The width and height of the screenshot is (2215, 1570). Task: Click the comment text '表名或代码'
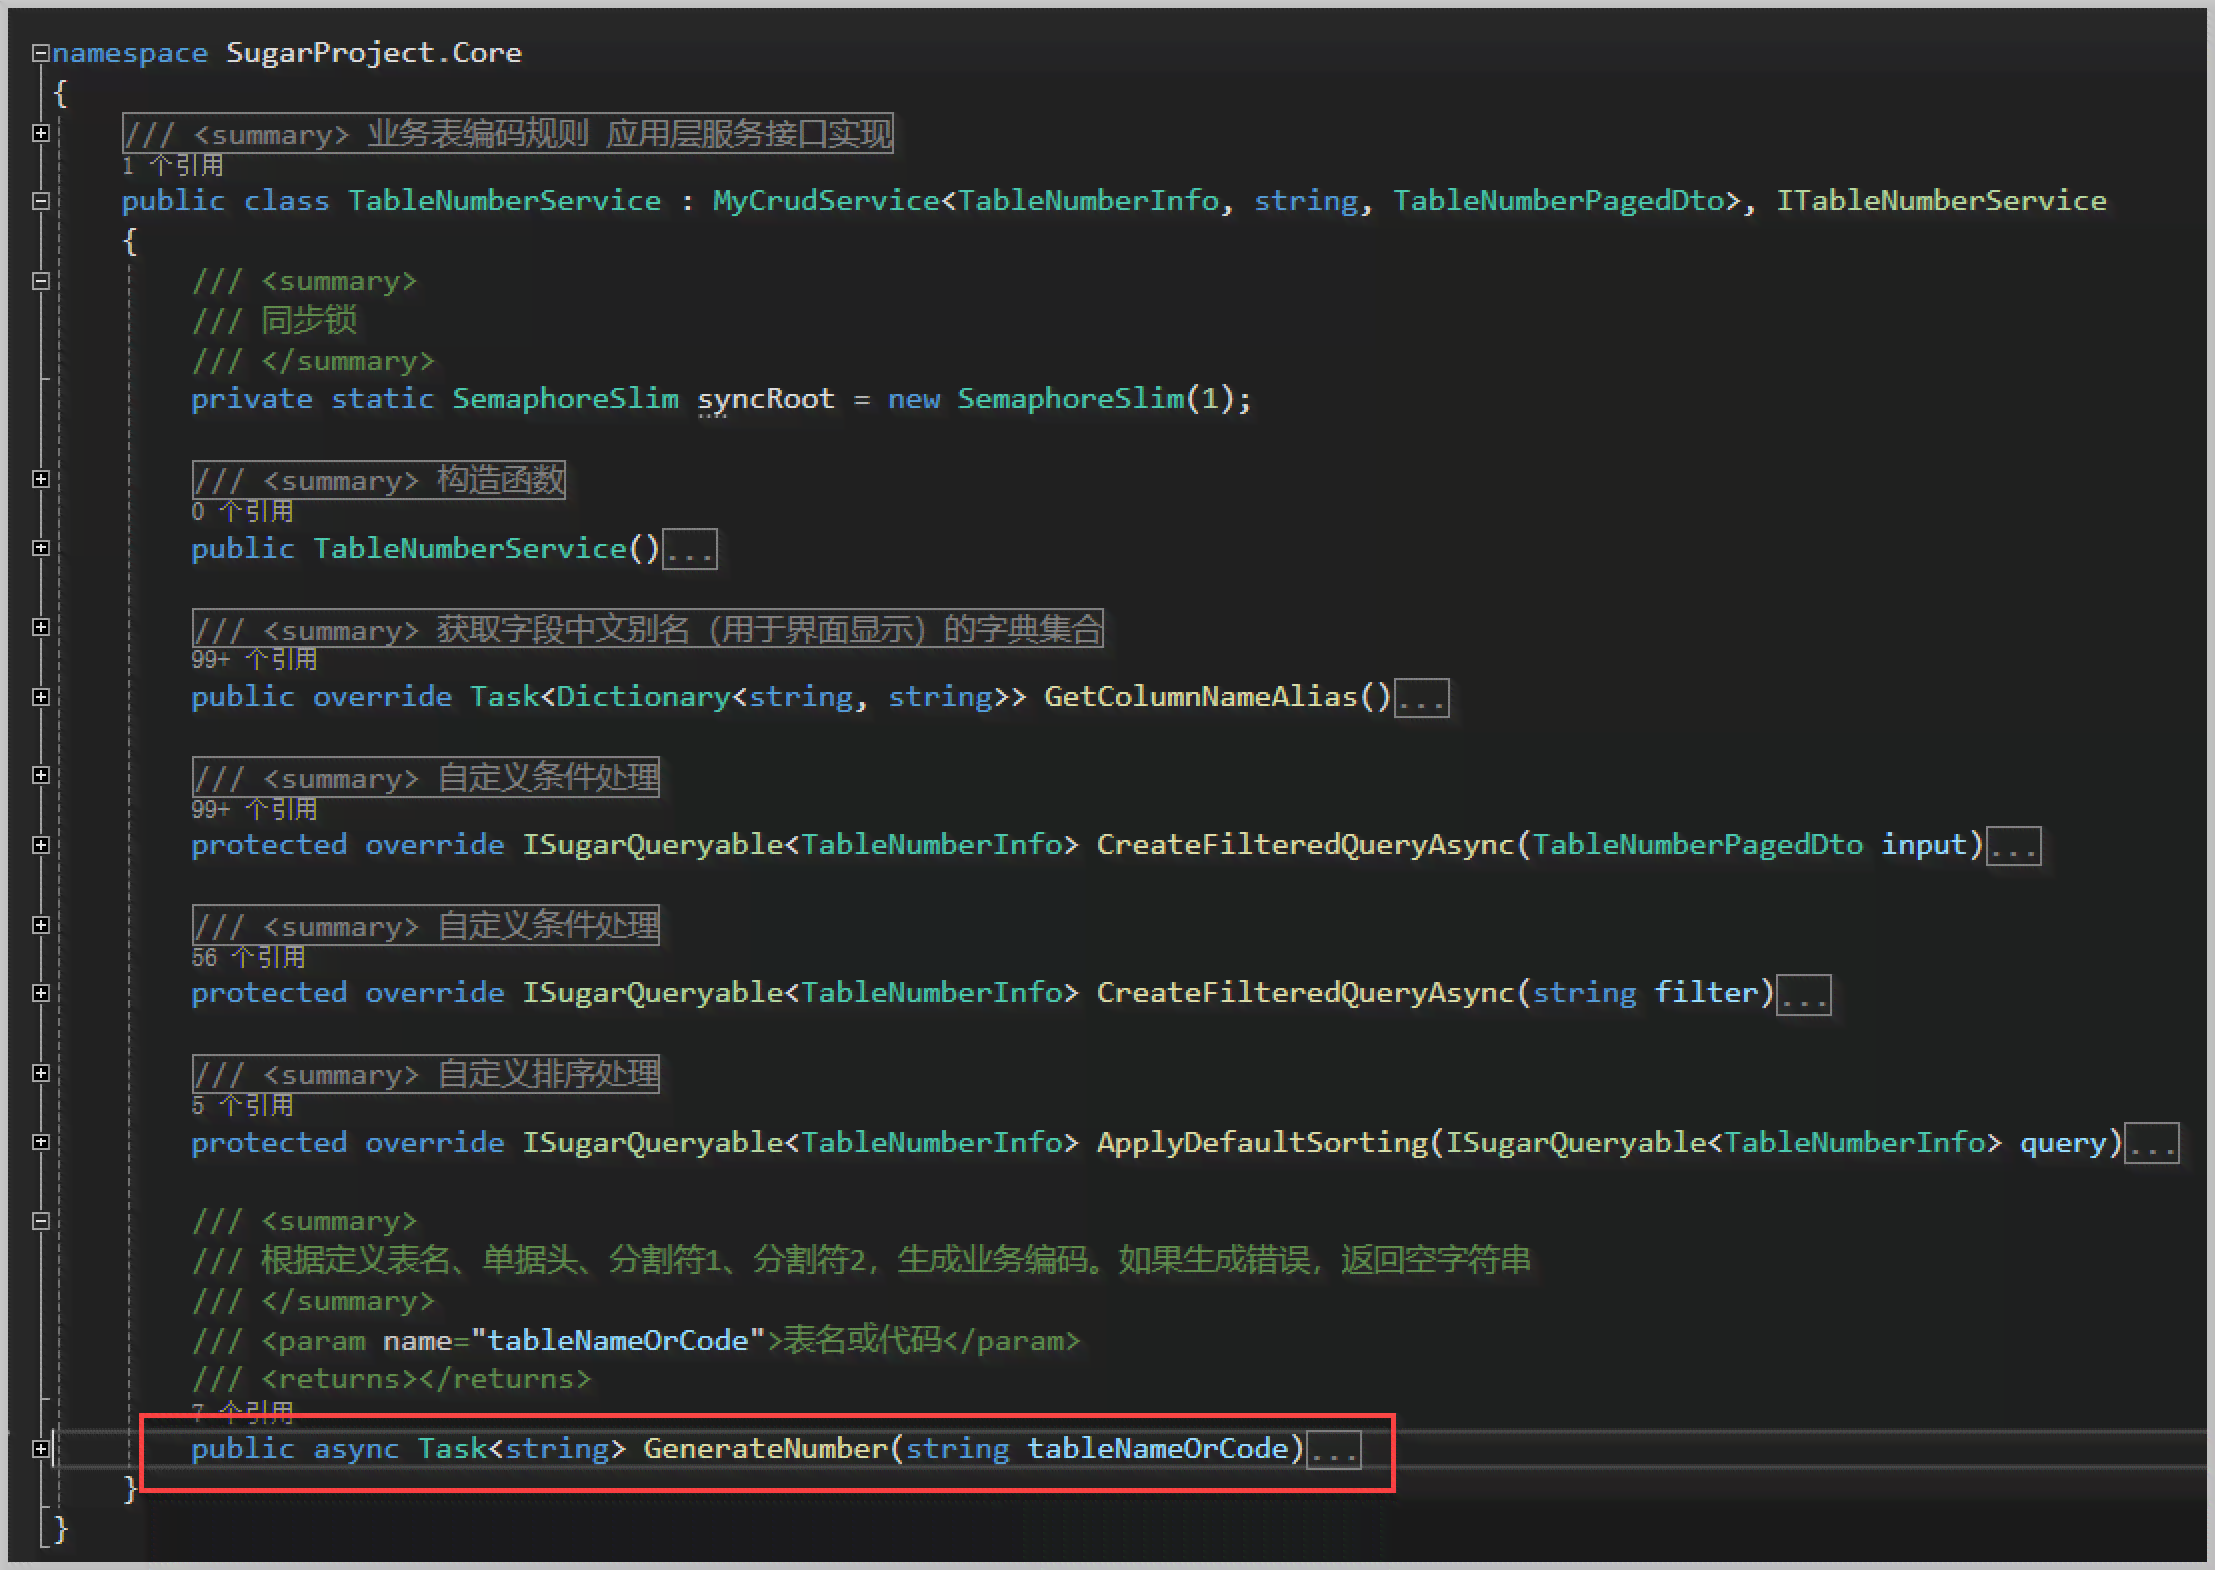[863, 1340]
